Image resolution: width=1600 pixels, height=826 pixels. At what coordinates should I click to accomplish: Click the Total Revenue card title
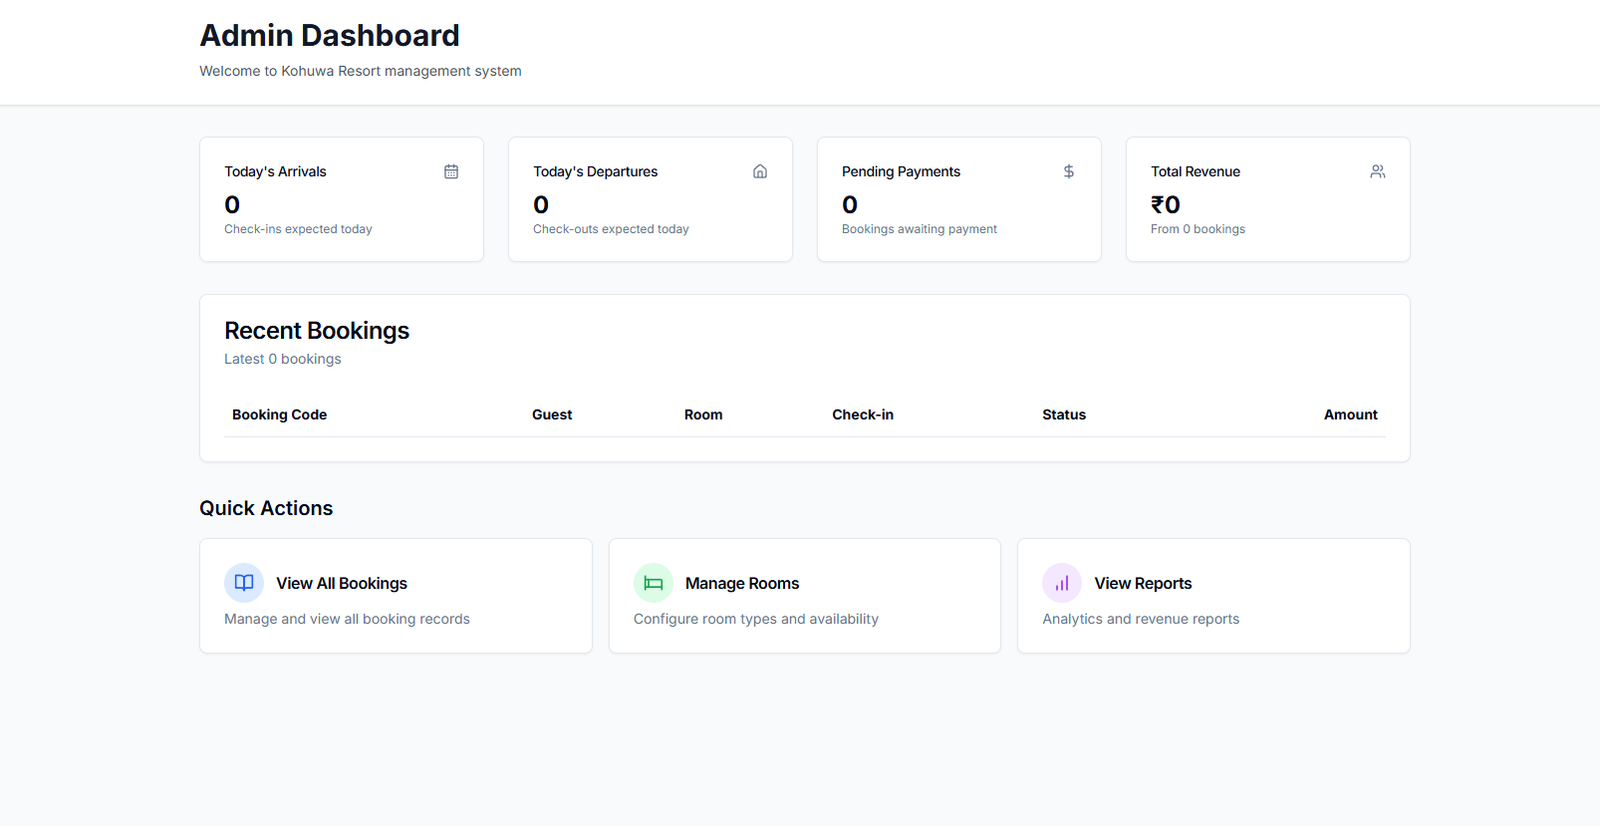point(1195,172)
